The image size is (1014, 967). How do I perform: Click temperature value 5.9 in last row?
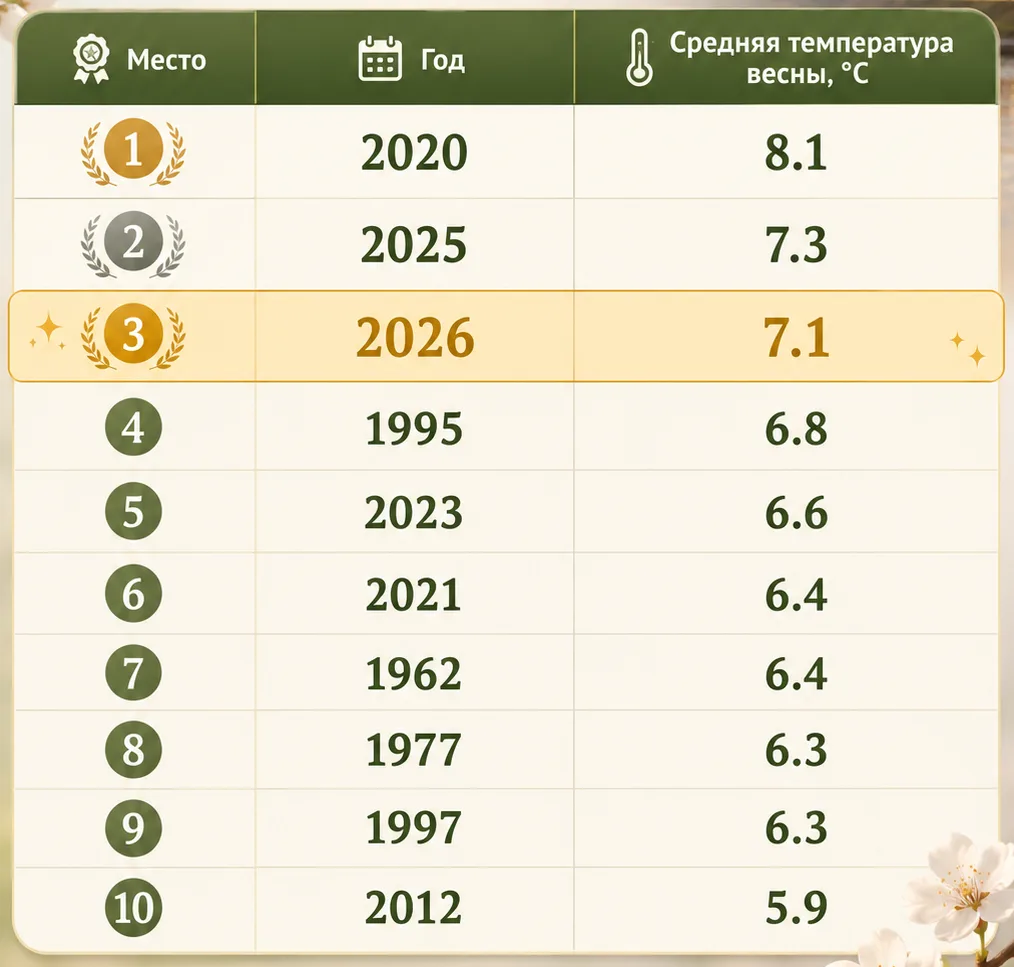(796, 907)
